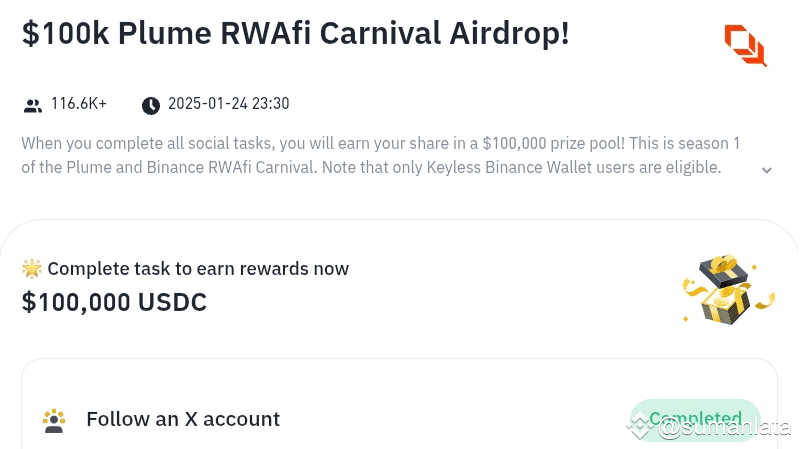The width and height of the screenshot is (800, 449).
Task: Click the 116.6K+ participant count
Action: pos(79,104)
